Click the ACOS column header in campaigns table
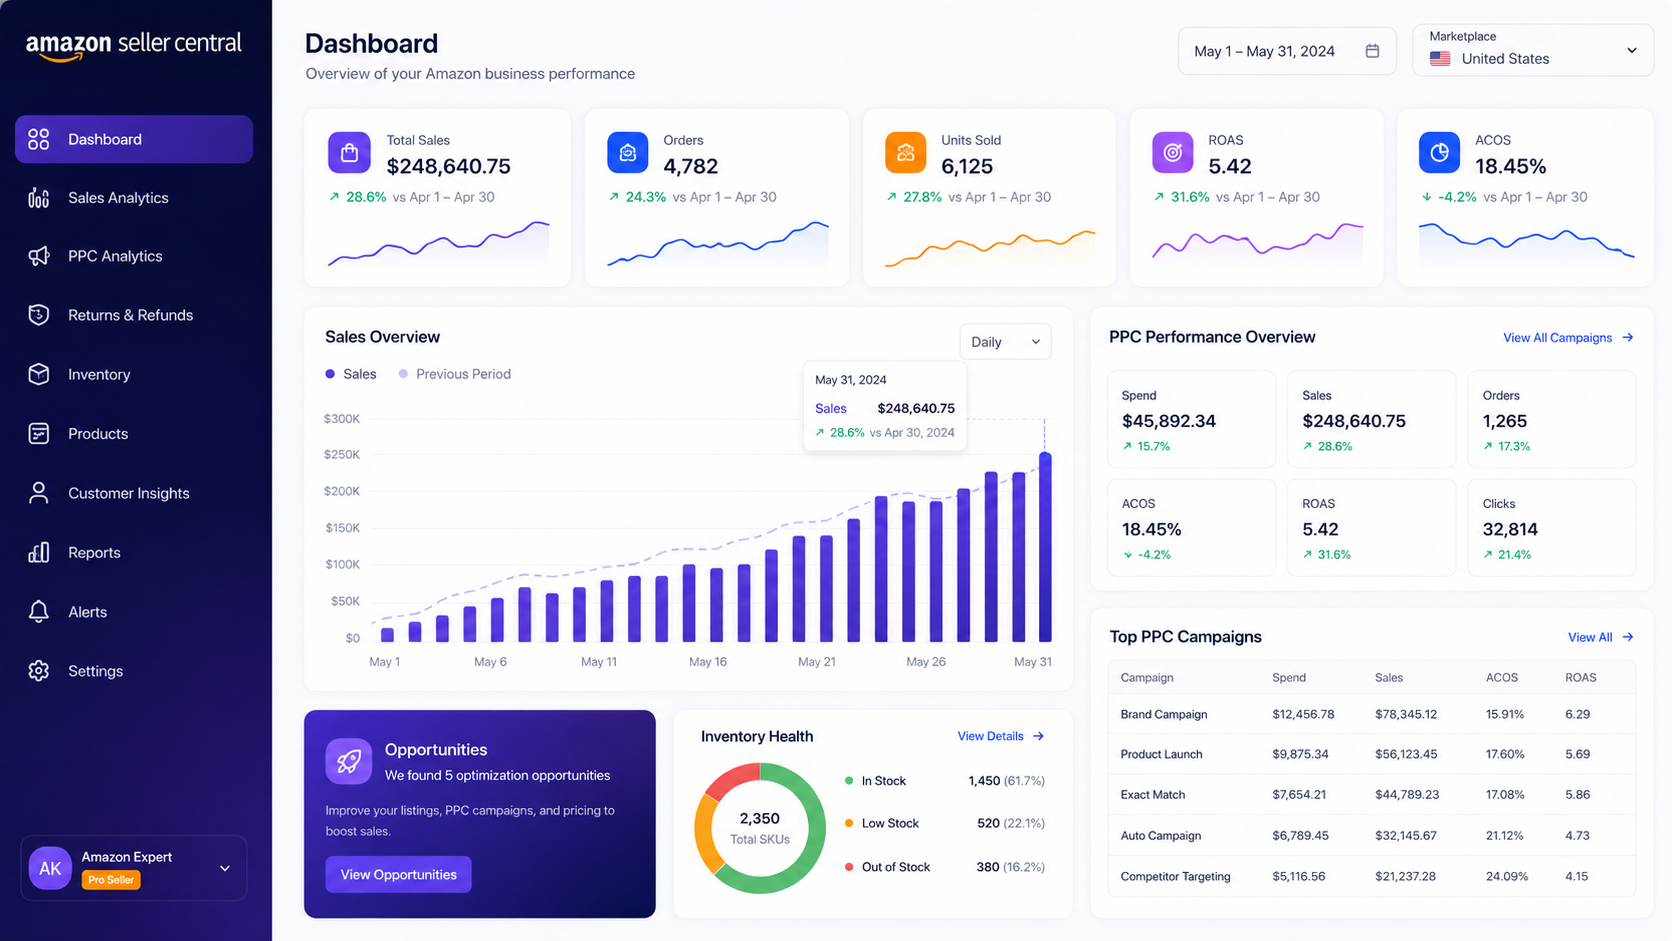Screen dimensions: 1672x941 [x=1502, y=678]
